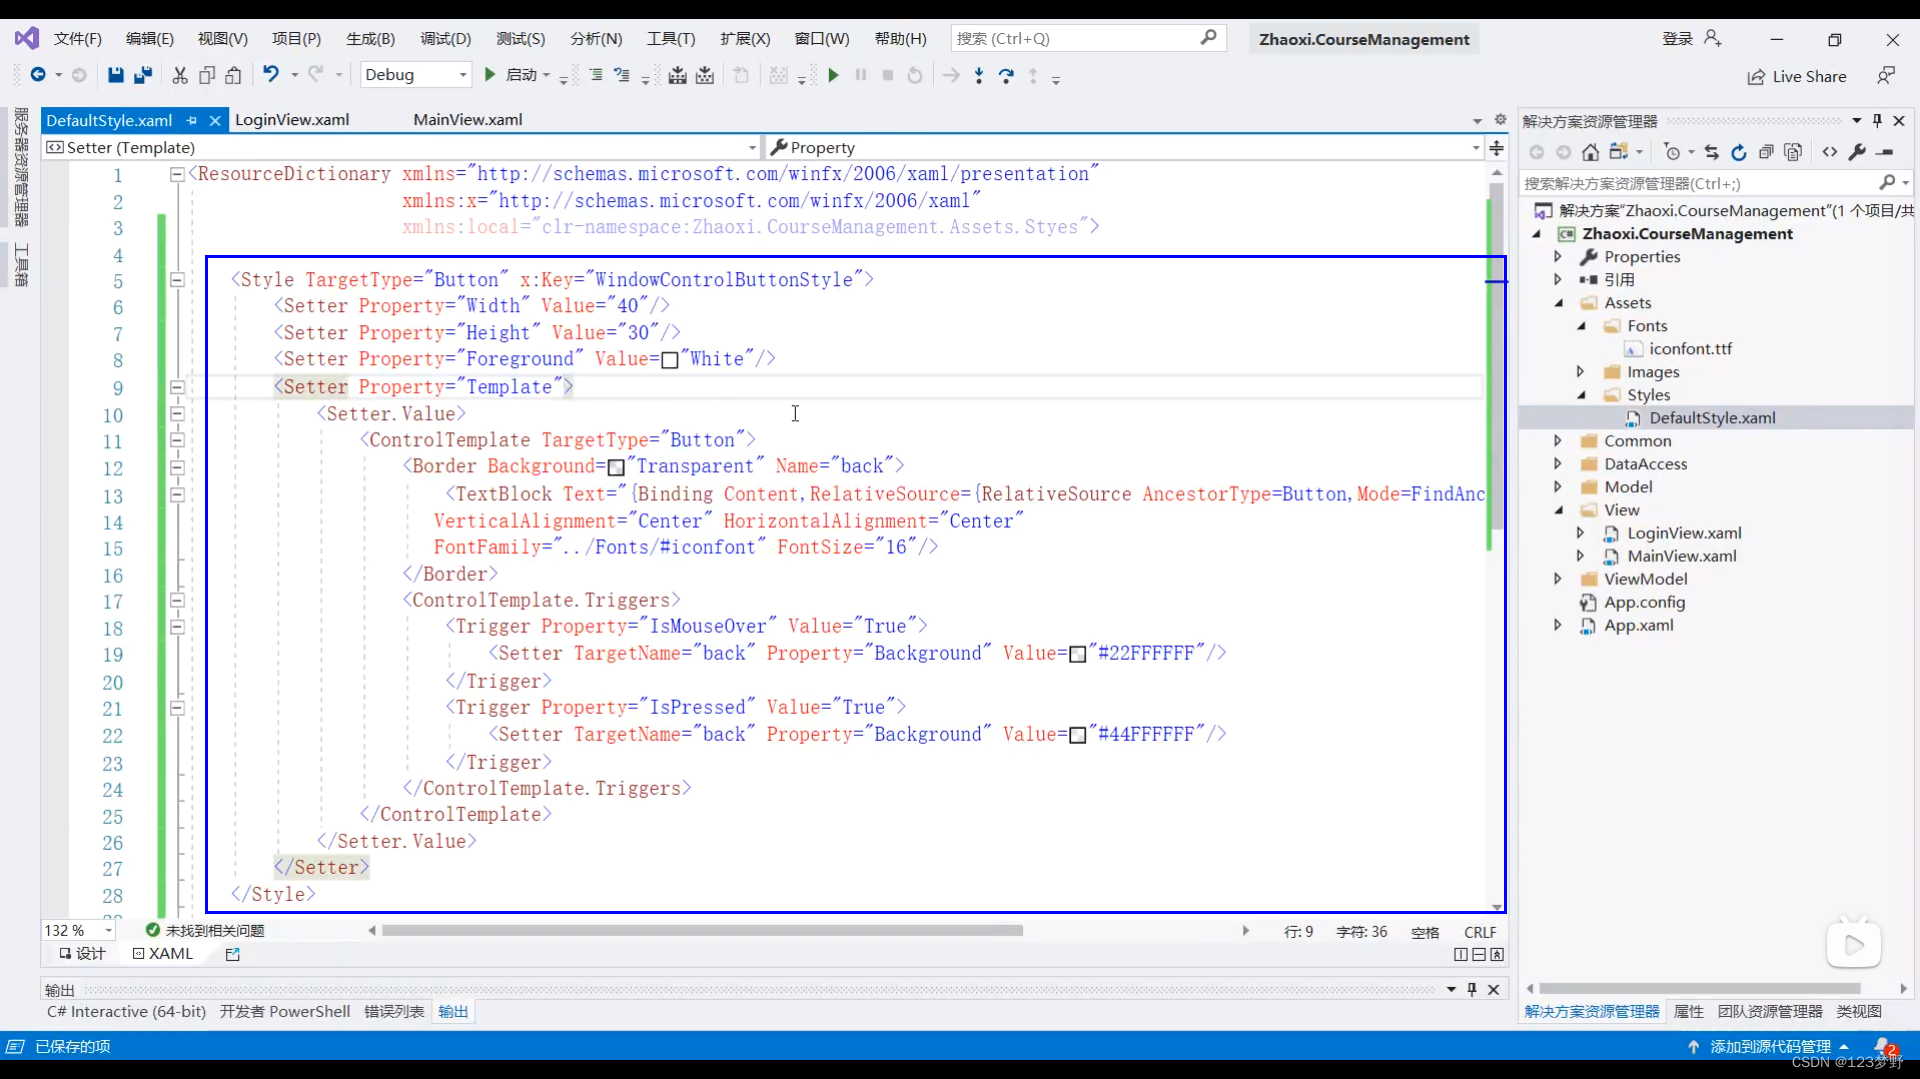Viewport: 1920px width, 1079px height.
Task: Open the 文件(F) menu
Action: pos(78,38)
